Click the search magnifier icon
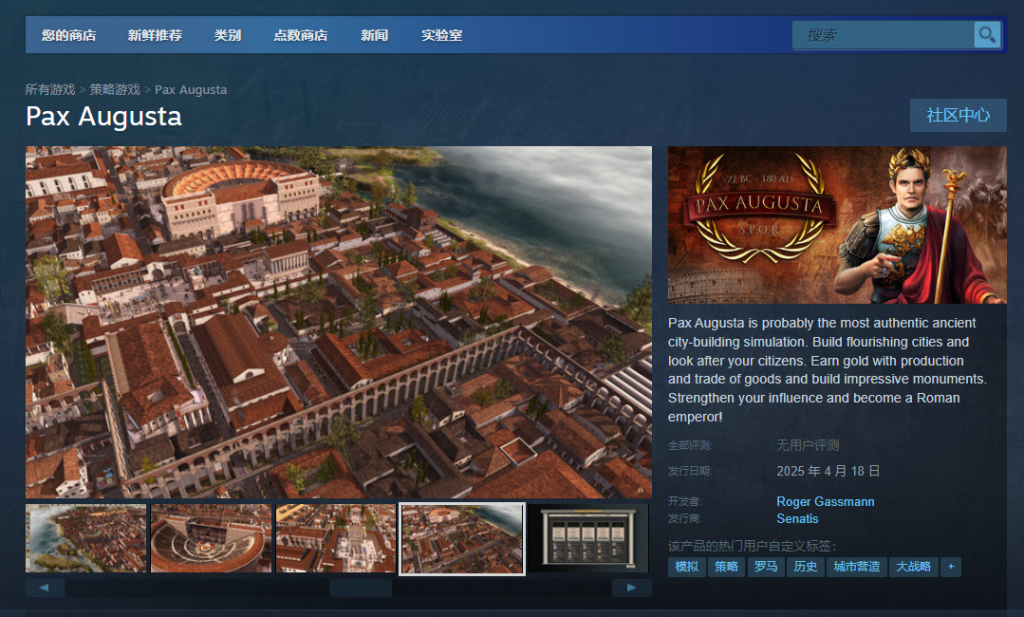This screenshot has width=1024, height=617. tap(987, 35)
